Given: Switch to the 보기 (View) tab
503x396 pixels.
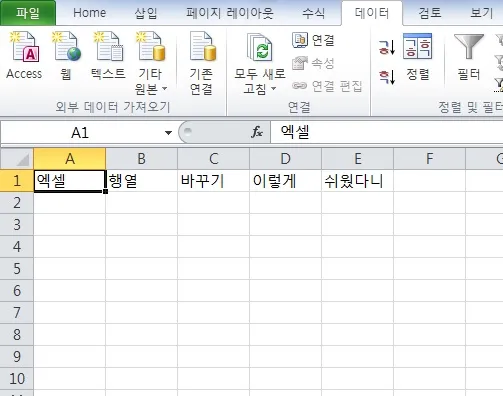Looking at the screenshot, I should tap(481, 13).
